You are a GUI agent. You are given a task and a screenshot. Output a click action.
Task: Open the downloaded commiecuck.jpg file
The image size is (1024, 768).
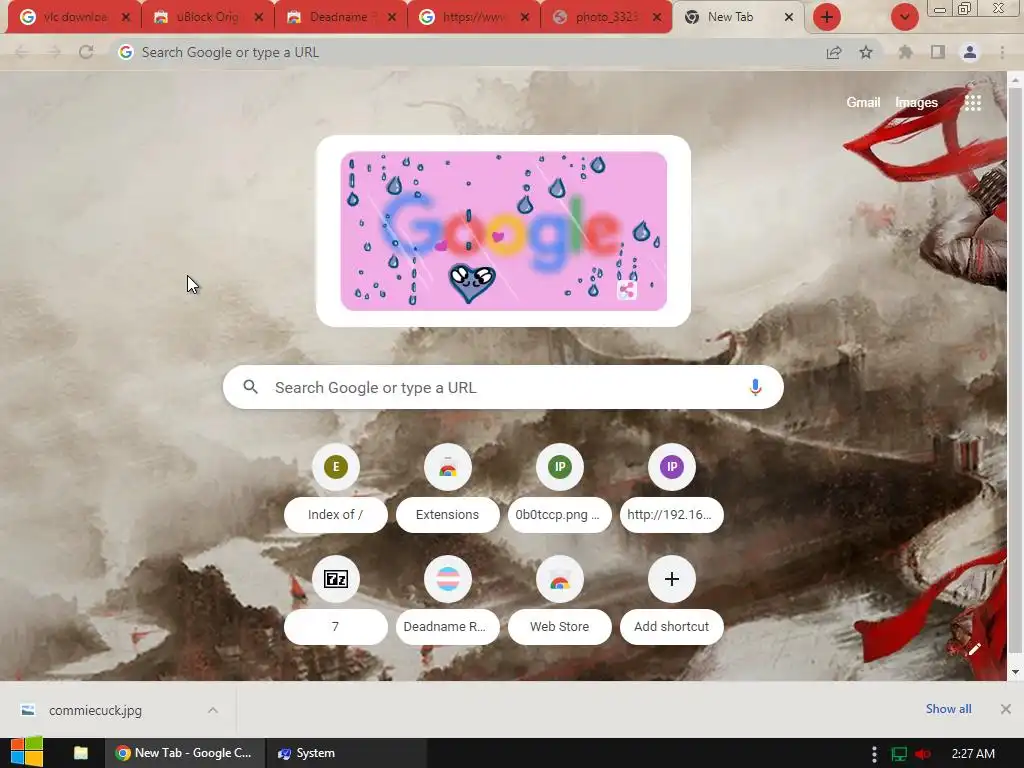95,711
